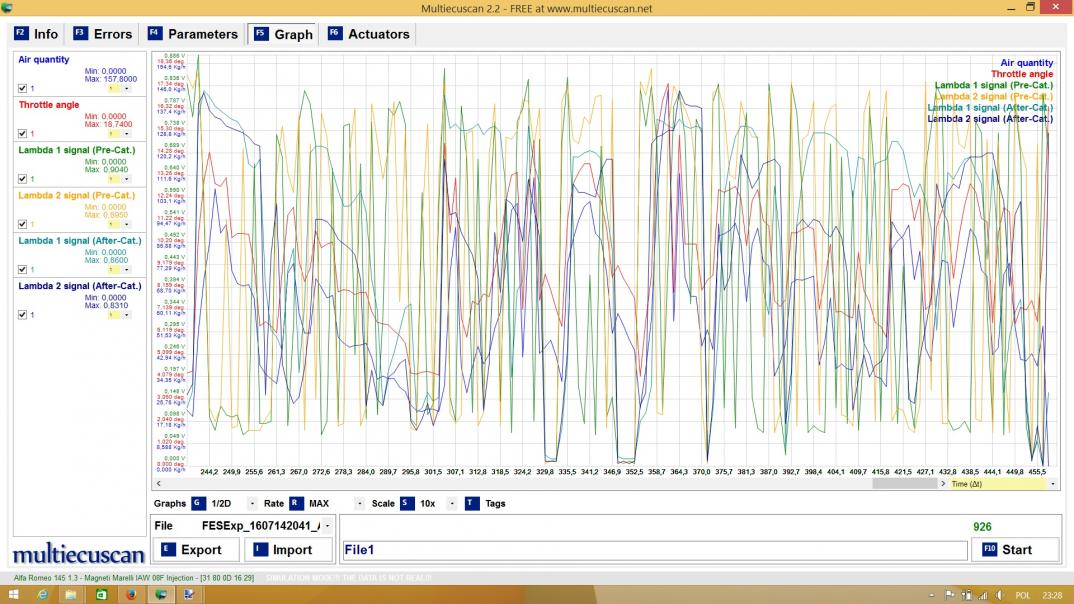
Task: Click the Lambda 1 signal (Pre-Cat.) legend label
Action: (x=993, y=85)
